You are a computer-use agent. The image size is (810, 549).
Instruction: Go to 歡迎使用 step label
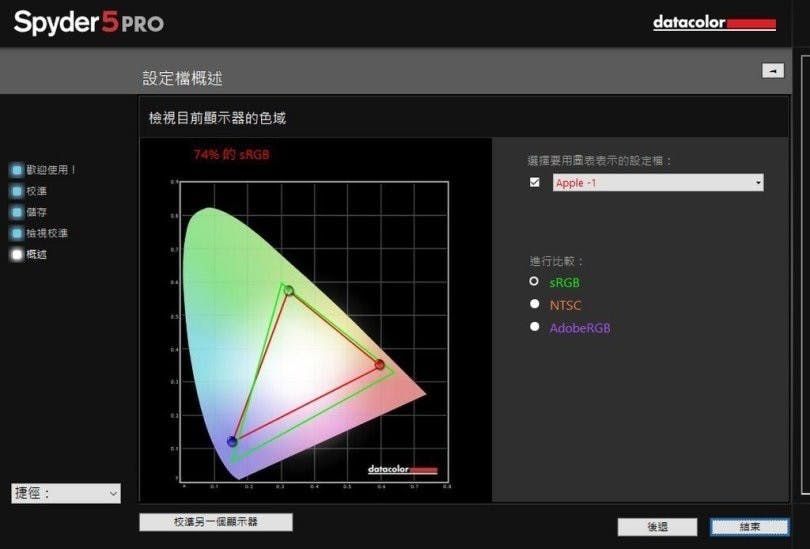[51, 170]
